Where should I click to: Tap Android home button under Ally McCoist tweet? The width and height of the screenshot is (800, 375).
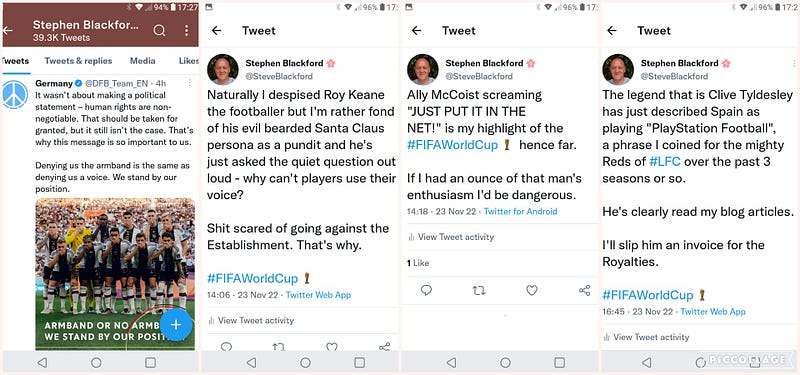(505, 362)
